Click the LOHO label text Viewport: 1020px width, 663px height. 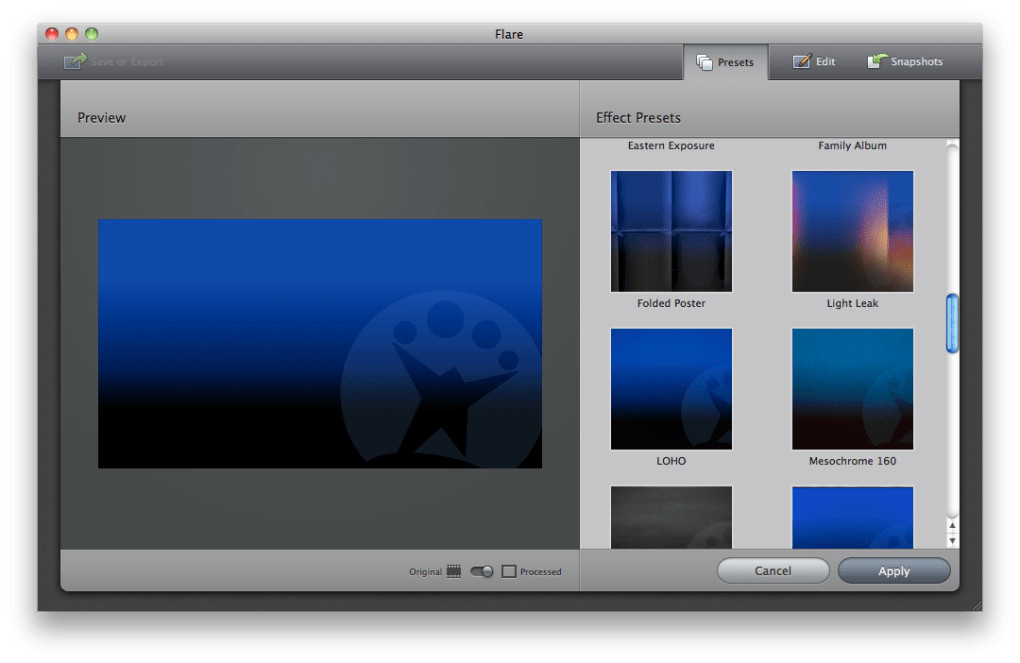(671, 461)
